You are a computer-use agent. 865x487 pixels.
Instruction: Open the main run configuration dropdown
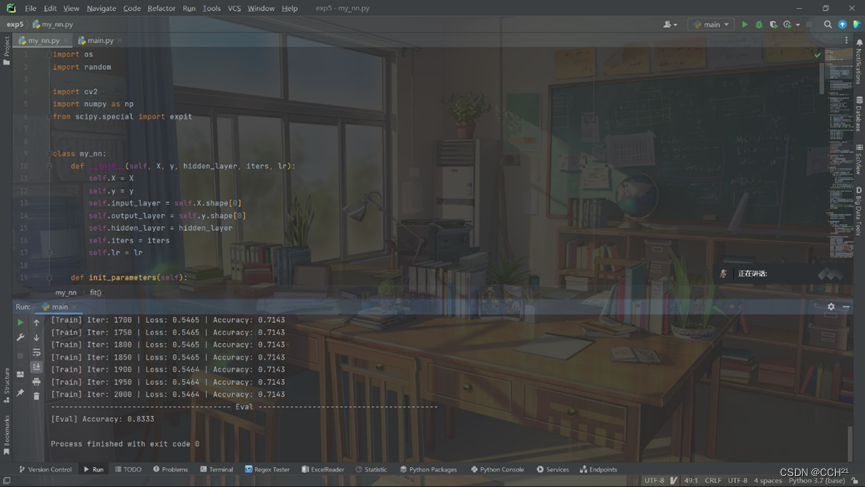click(x=712, y=24)
